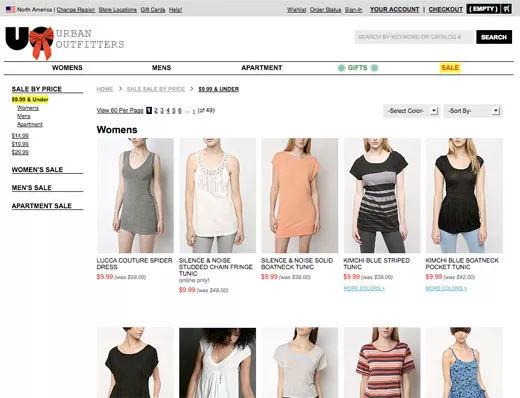The height and width of the screenshot is (398, 520).
Task: Open second-row red striped tee photo
Action: point(382,363)
